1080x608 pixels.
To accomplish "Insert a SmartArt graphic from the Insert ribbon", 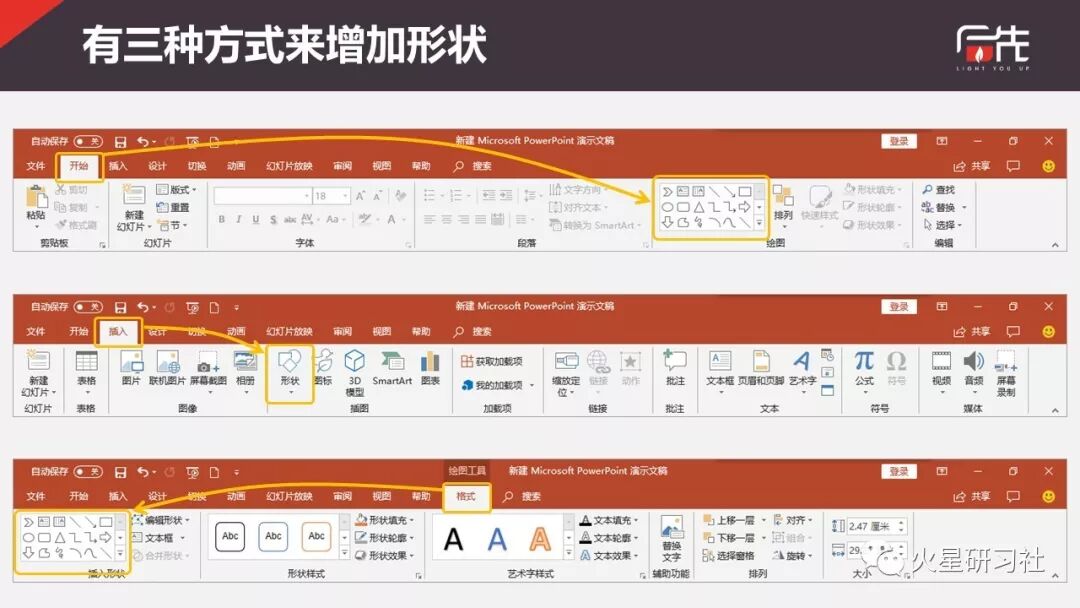I will (392, 367).
